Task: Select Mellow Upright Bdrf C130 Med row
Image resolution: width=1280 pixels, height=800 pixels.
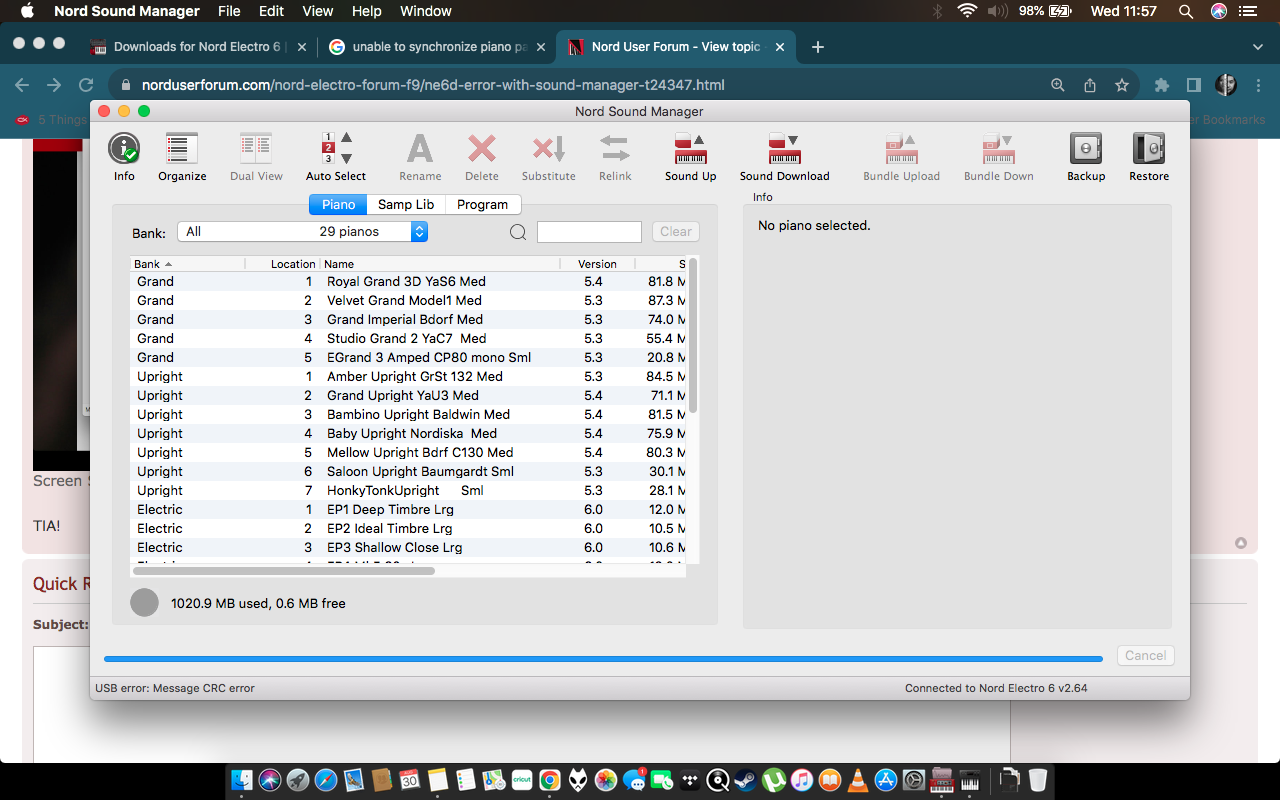Action: 409,452
